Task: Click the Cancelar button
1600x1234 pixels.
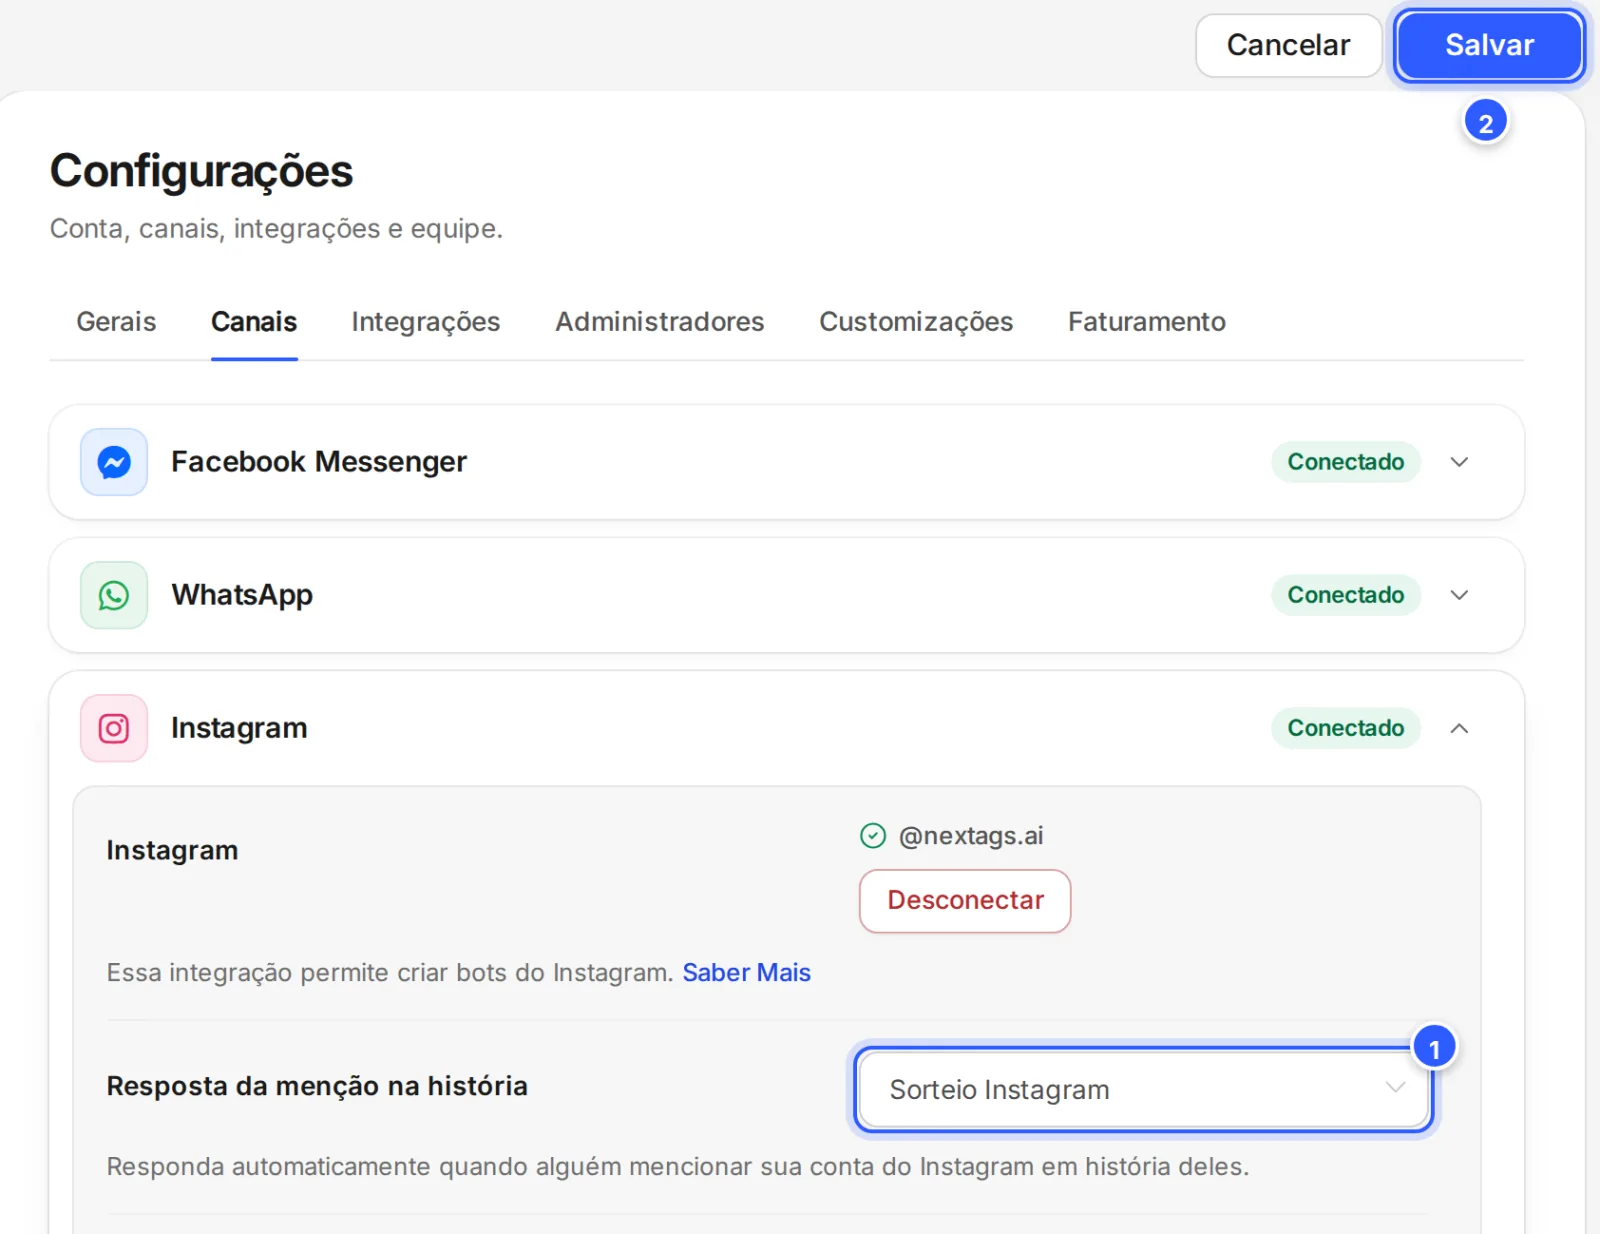Action: click(1288, 45)
